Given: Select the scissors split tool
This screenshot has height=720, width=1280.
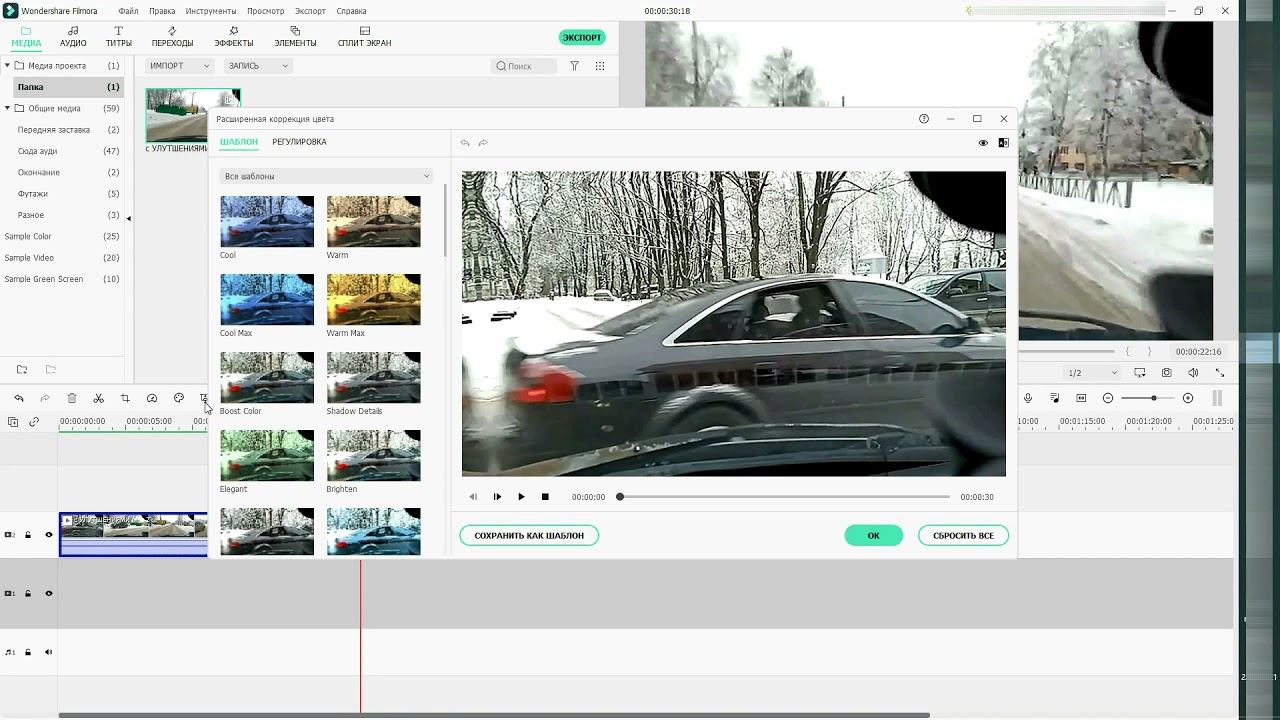Looking at the screenshot, I should 98,398.
